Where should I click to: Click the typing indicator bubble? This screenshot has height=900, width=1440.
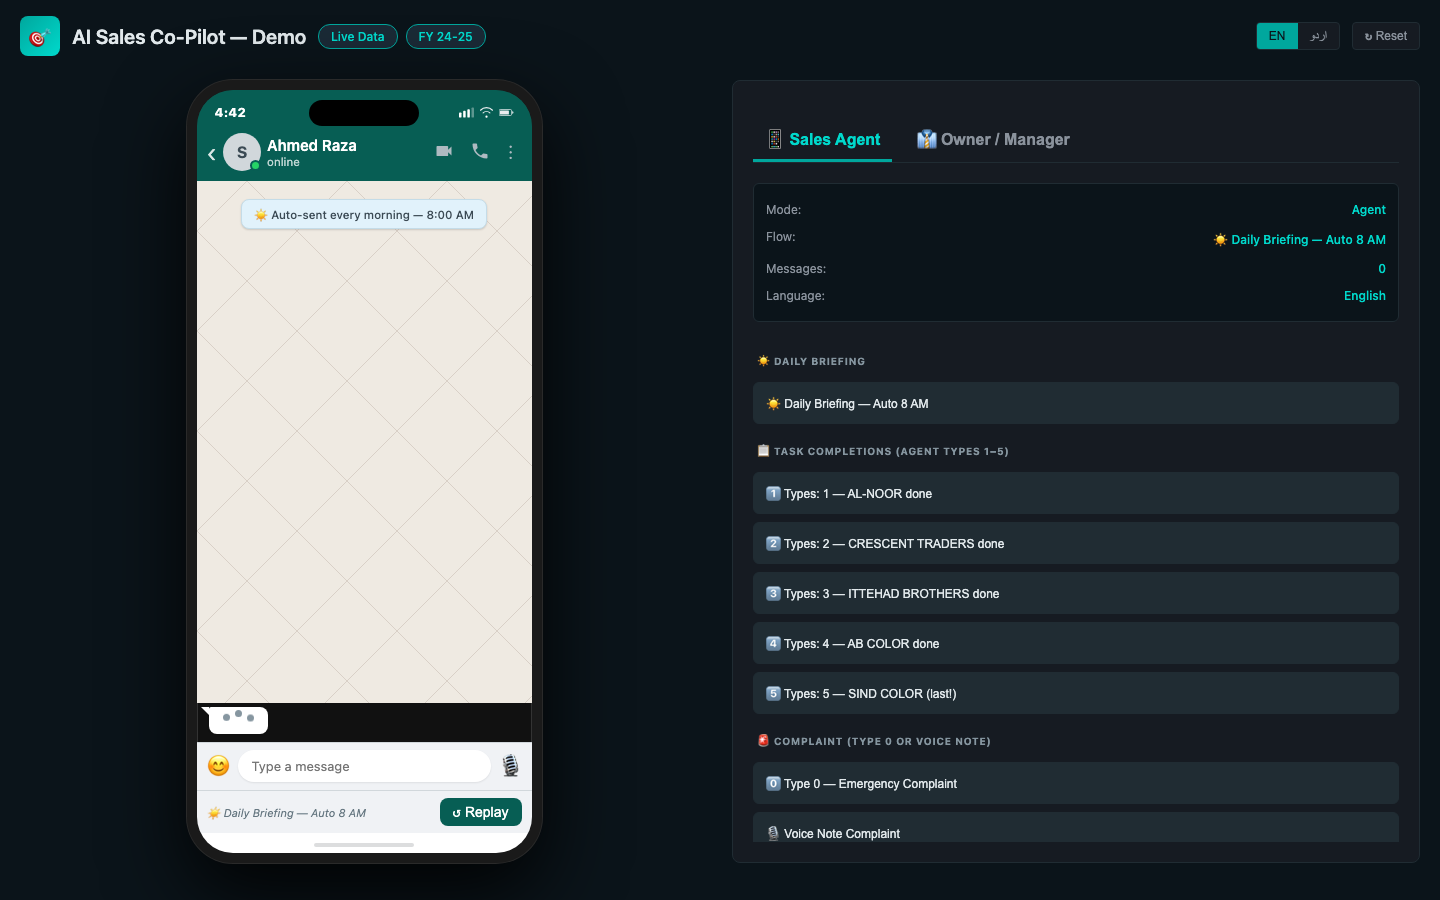click(x=237, y=718)
